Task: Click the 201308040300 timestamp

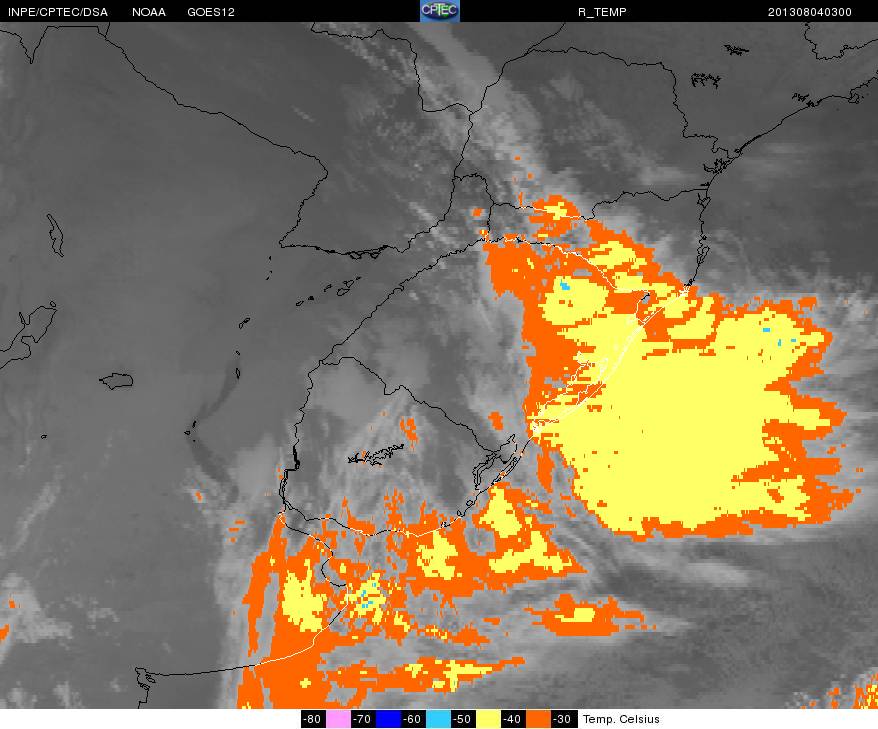Action: [810, 12]
